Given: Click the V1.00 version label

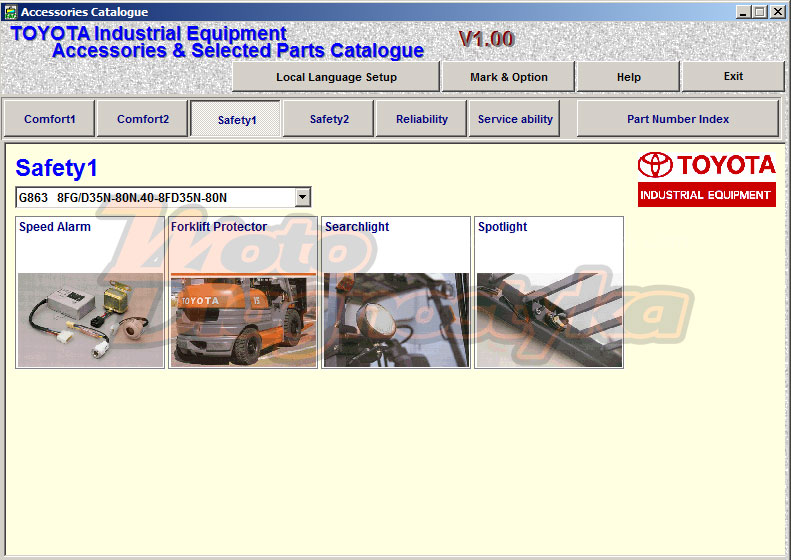Looking at the screenshot, I should [486, 39].
